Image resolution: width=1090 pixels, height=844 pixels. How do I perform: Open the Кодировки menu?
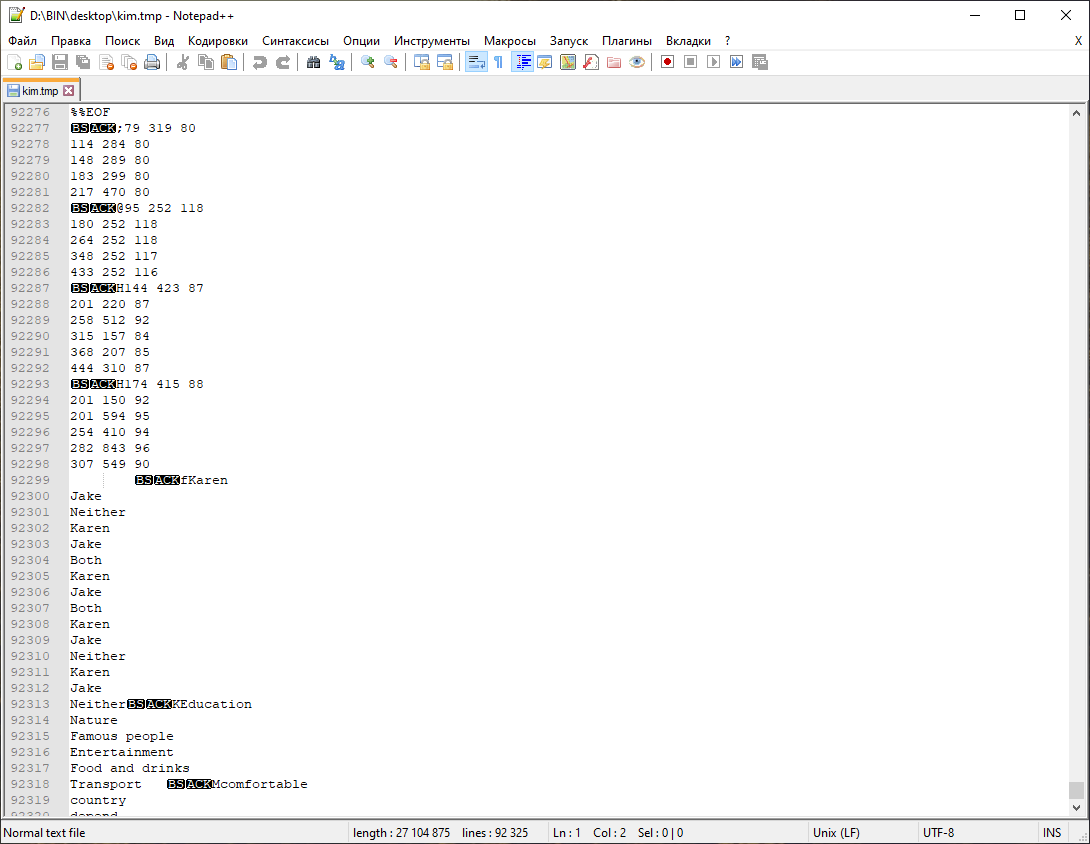218,41
